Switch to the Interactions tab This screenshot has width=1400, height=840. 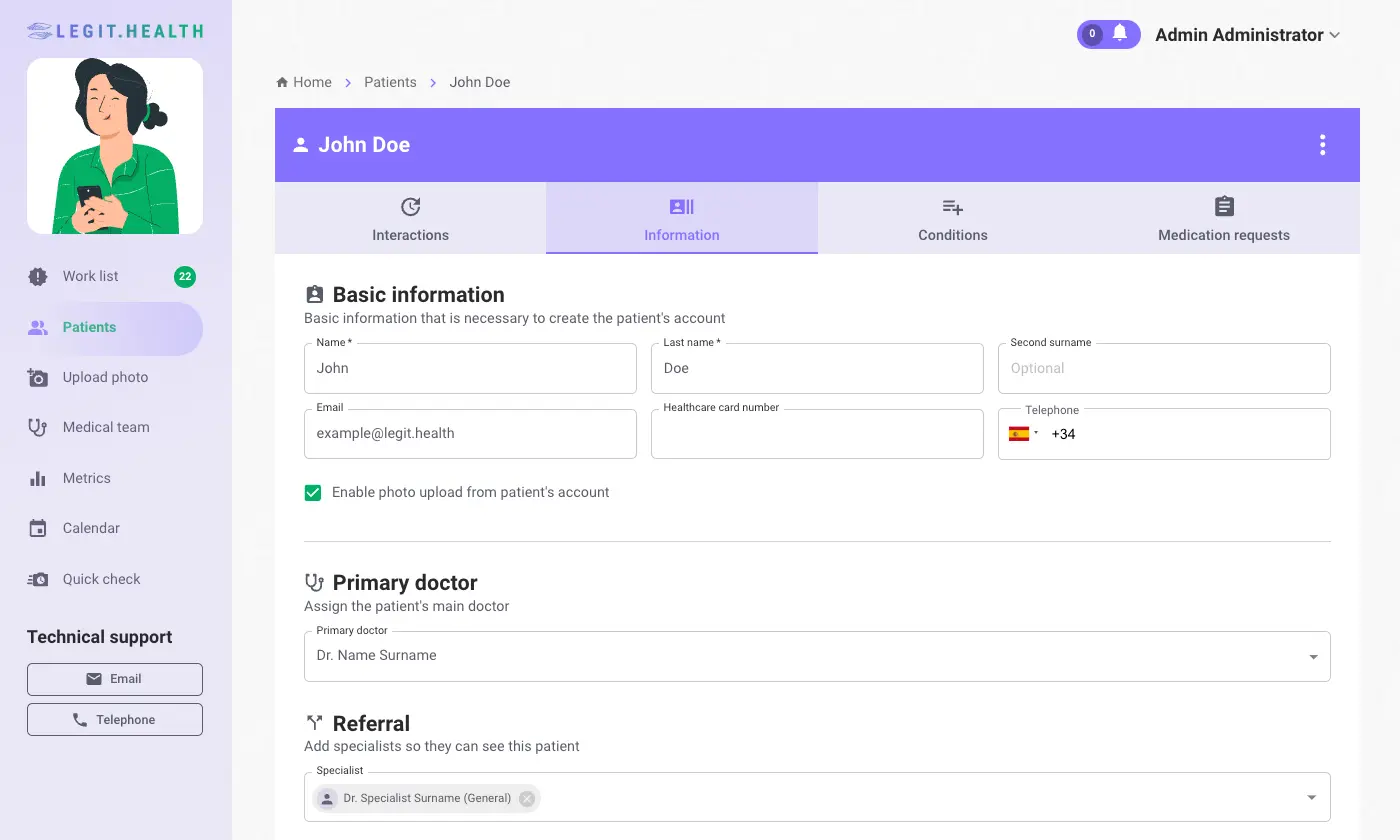point(410,218)
